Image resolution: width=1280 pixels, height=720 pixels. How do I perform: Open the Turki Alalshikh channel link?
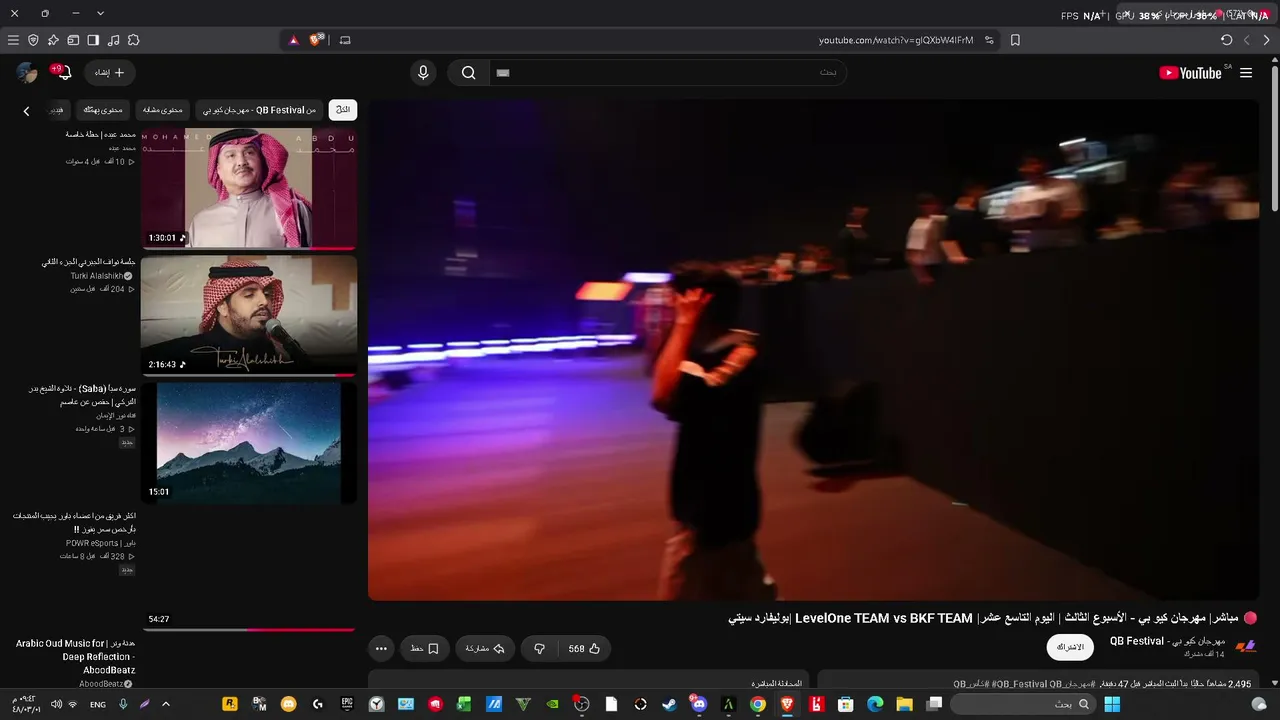(x=98, y=276)
